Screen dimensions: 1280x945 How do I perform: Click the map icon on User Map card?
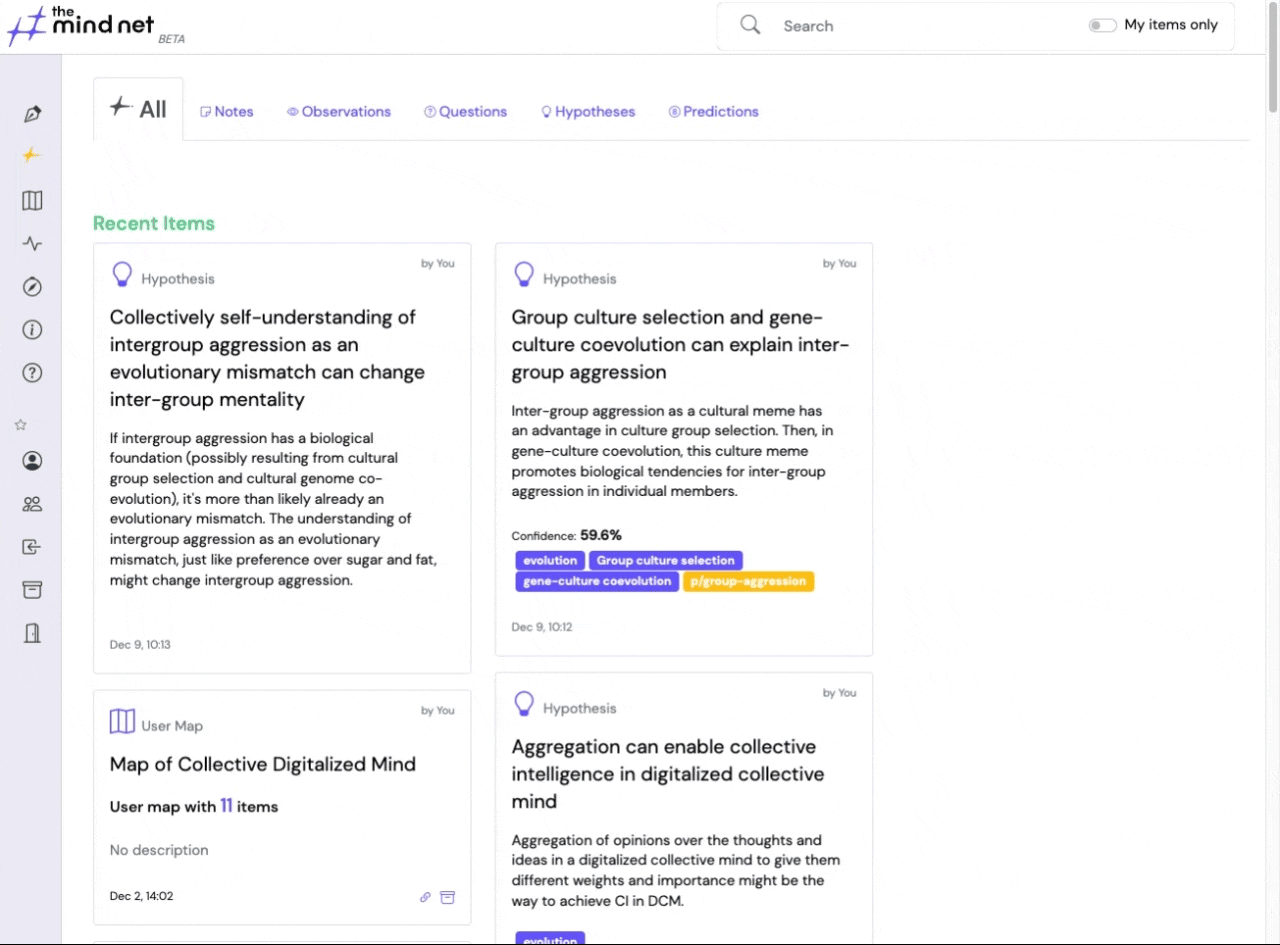coord(122,721)
